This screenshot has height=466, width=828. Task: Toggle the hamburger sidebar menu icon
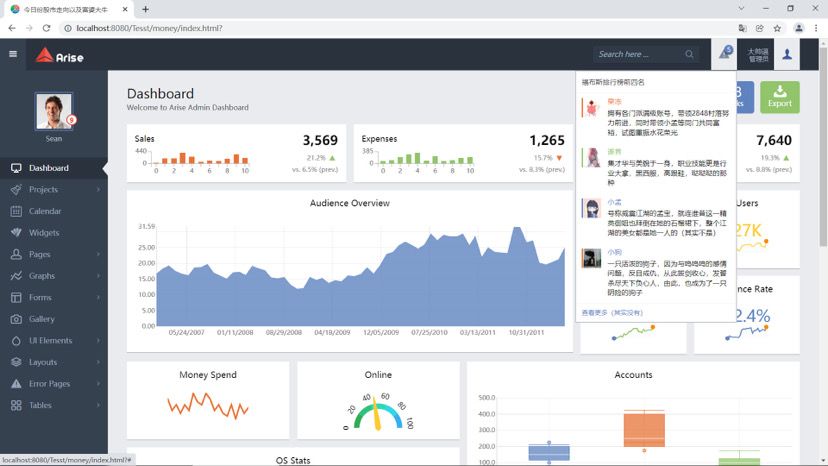point(13,54)
